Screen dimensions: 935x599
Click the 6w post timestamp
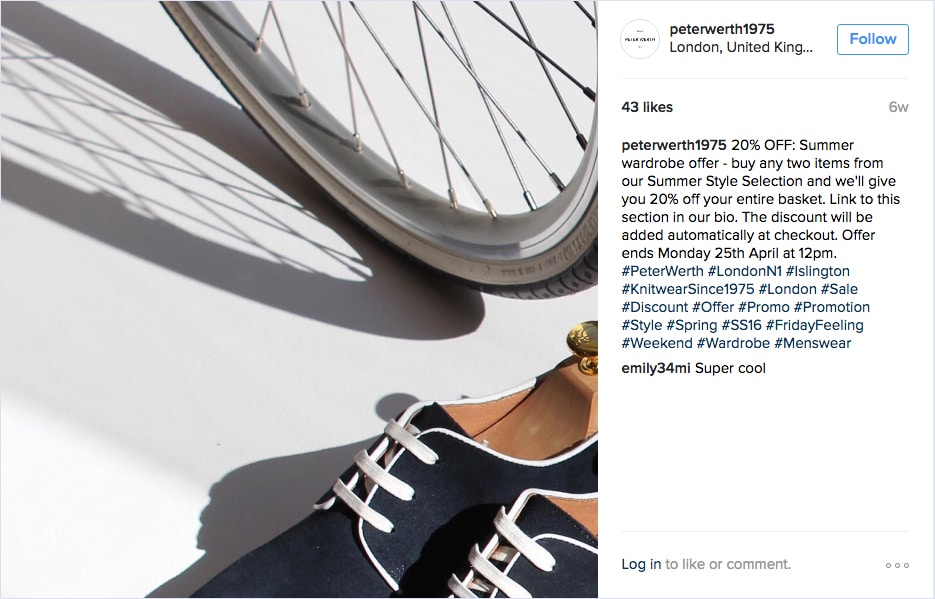coord(898,107)
